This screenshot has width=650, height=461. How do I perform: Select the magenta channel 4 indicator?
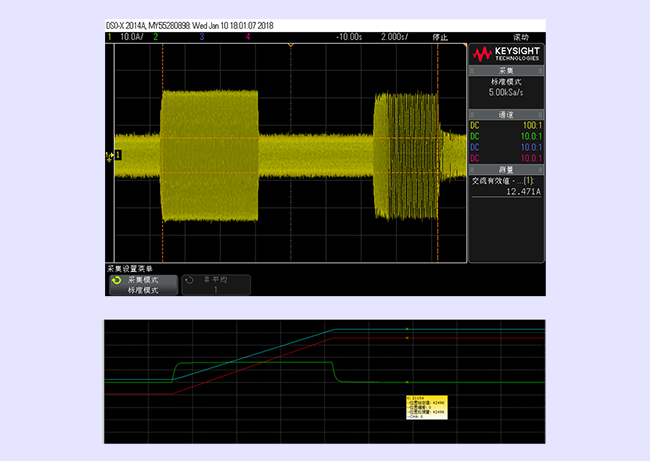point(247,36)
